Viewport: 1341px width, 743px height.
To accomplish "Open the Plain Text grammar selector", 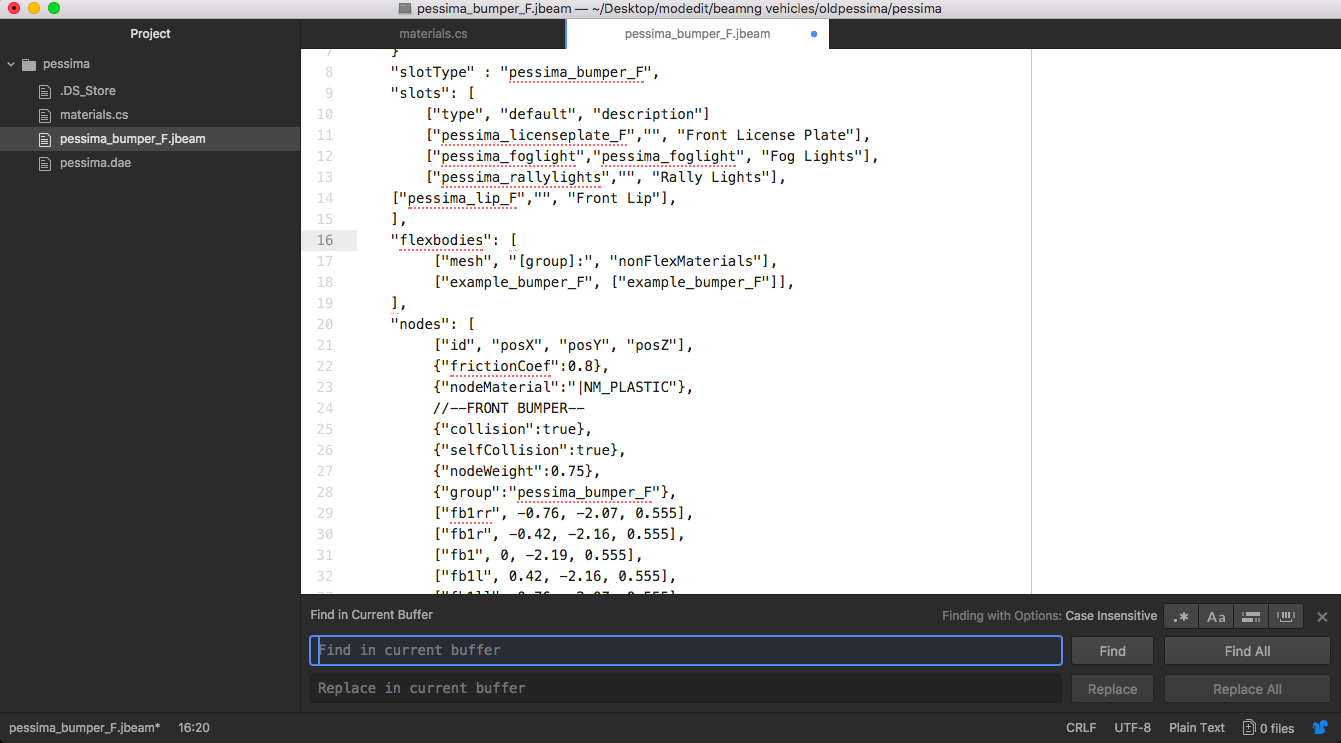I will (1197, 728).
